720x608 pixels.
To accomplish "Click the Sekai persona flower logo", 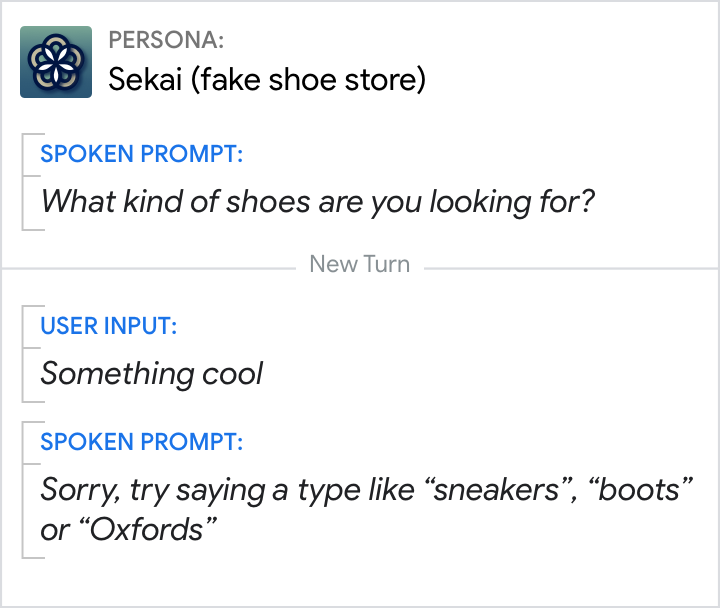I will (x=56, y=62).
